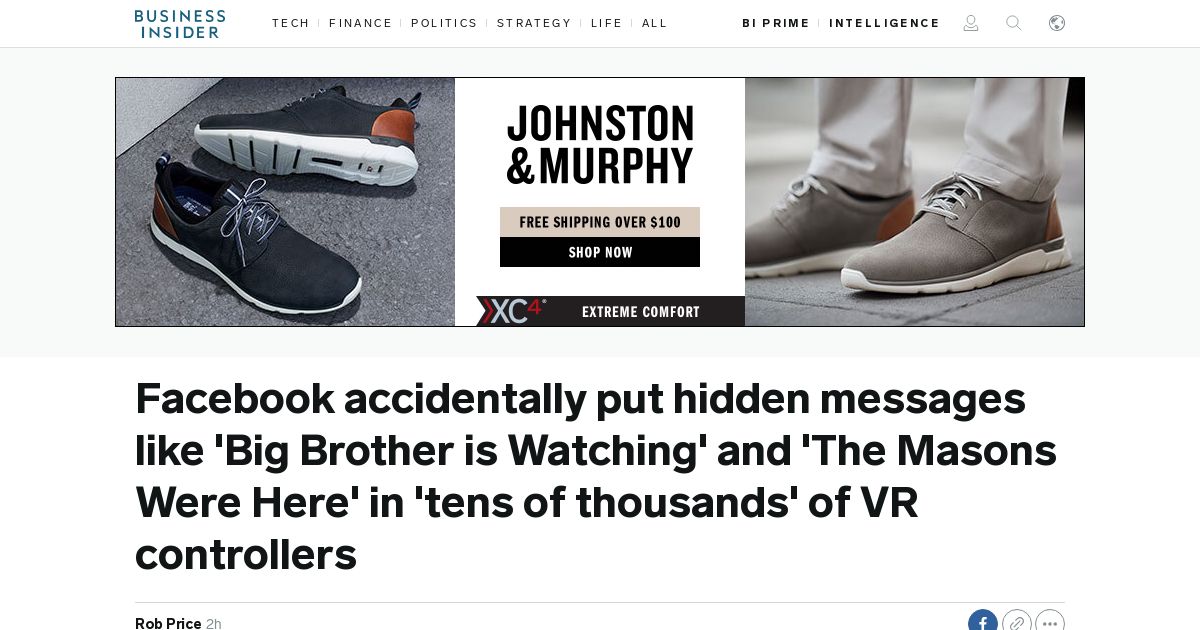Screen dimensions: 1200x630
Task: Open the user account icon
Action: pos(971,23)
